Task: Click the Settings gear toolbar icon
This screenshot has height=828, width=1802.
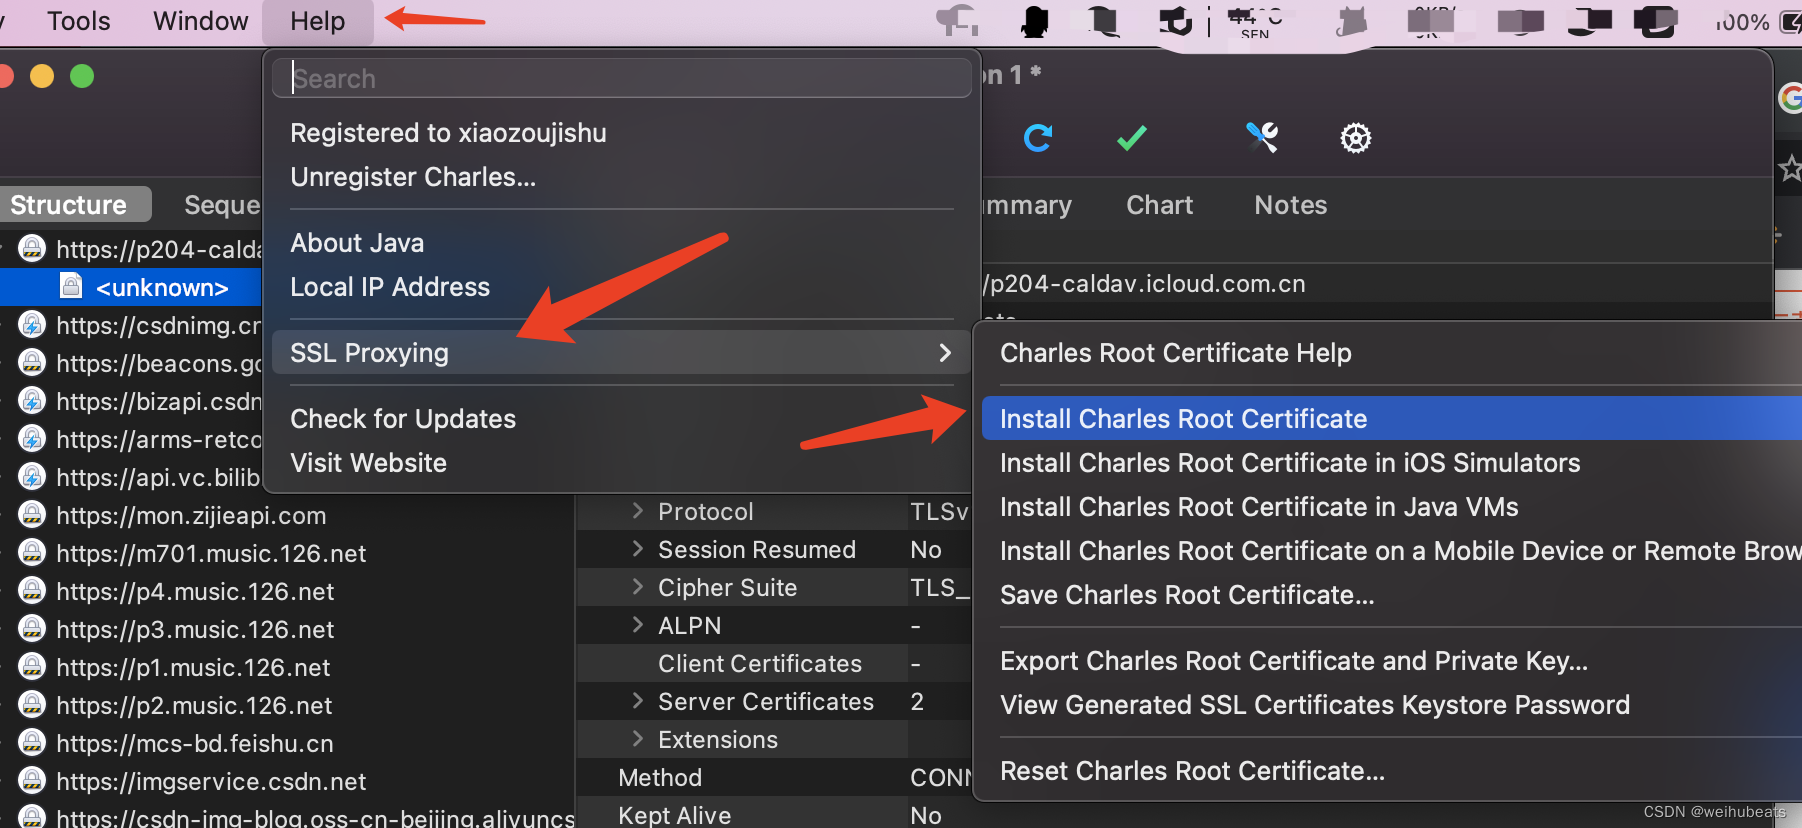Action: (x=1356, y=138)
